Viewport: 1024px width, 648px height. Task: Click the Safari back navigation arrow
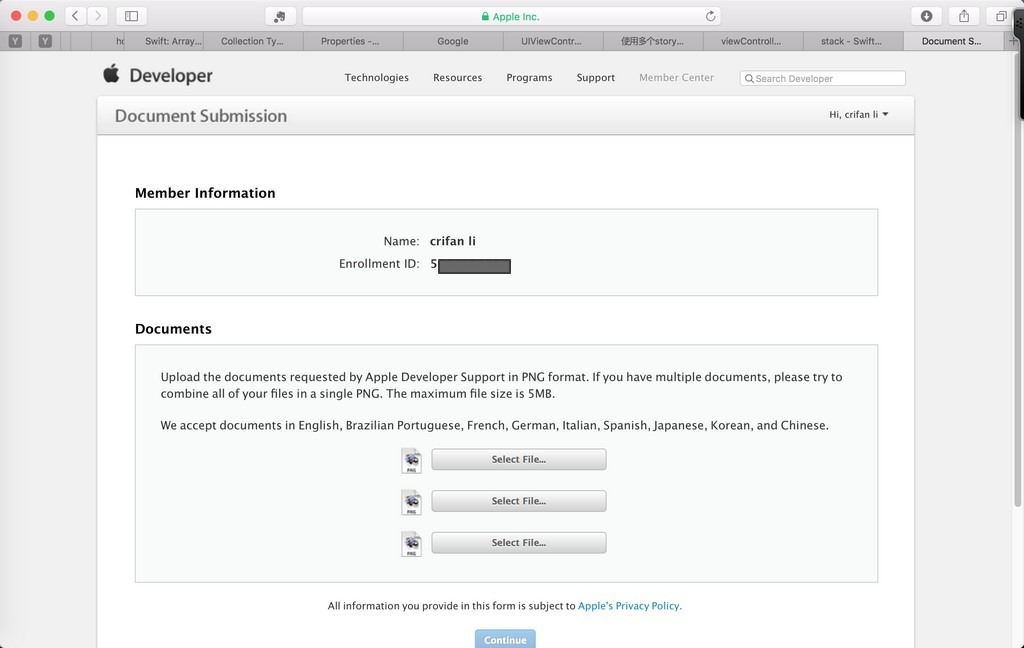(x=76, y=16)
